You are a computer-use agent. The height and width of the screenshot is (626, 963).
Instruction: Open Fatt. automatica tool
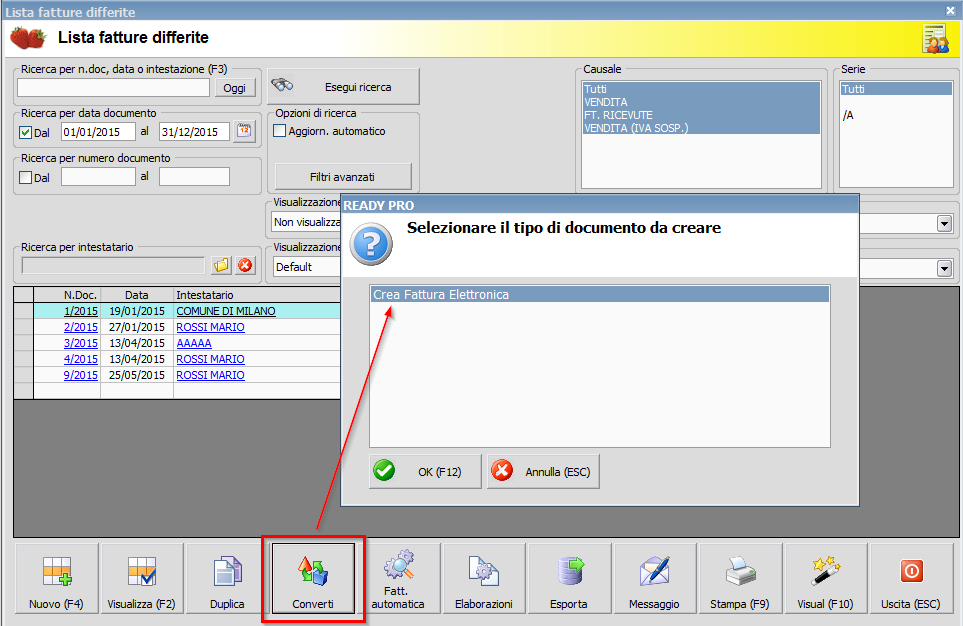[399, 578]
